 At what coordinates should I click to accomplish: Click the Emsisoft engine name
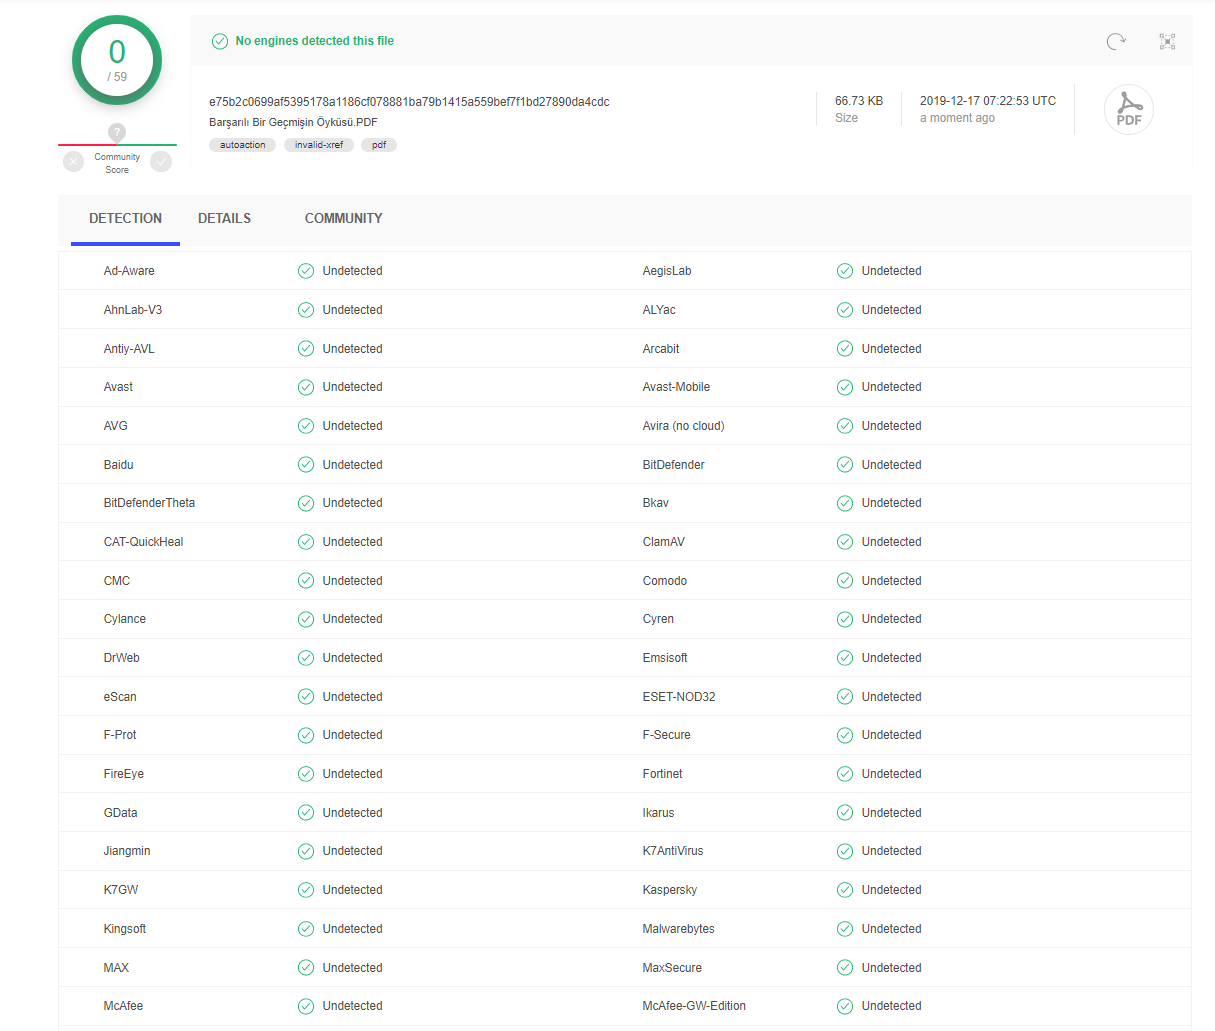point(665,658)
